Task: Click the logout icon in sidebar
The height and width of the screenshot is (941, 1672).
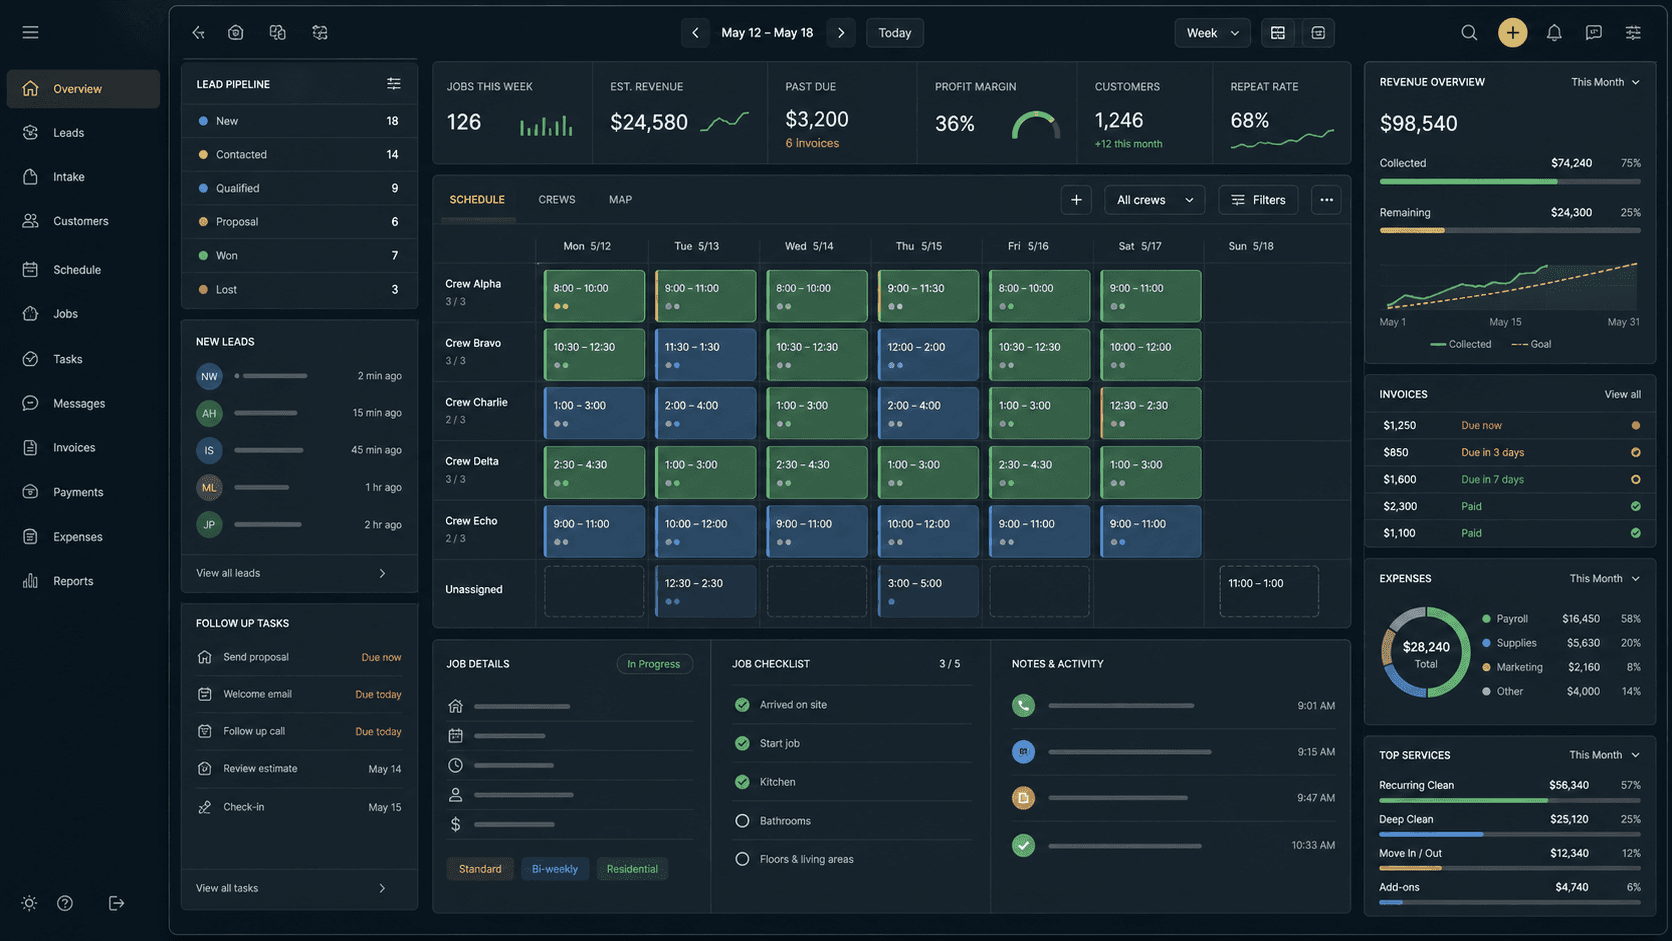Action: [116, 903]
